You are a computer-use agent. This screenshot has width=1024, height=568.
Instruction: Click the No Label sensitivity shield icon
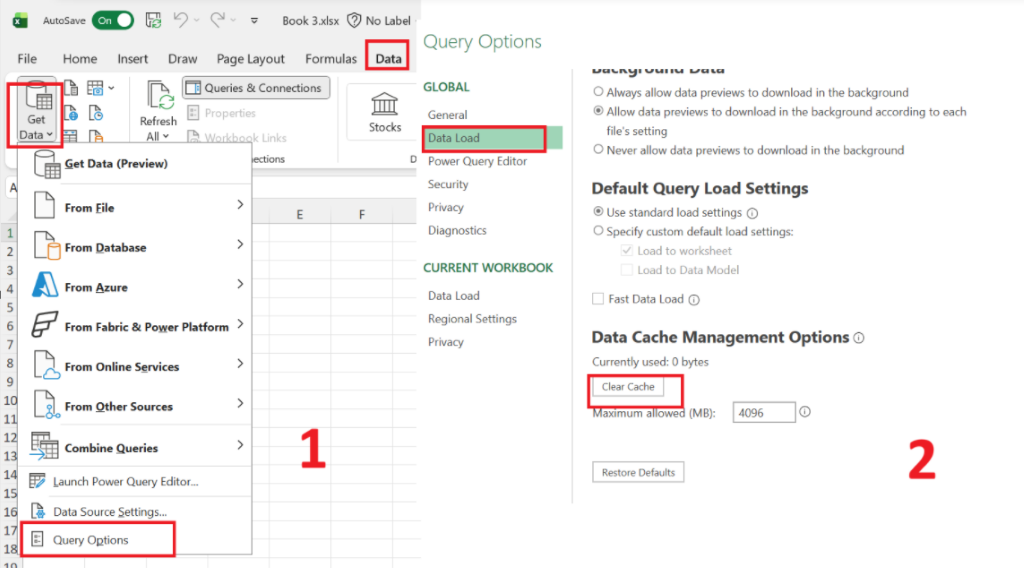tap(354, 20)
